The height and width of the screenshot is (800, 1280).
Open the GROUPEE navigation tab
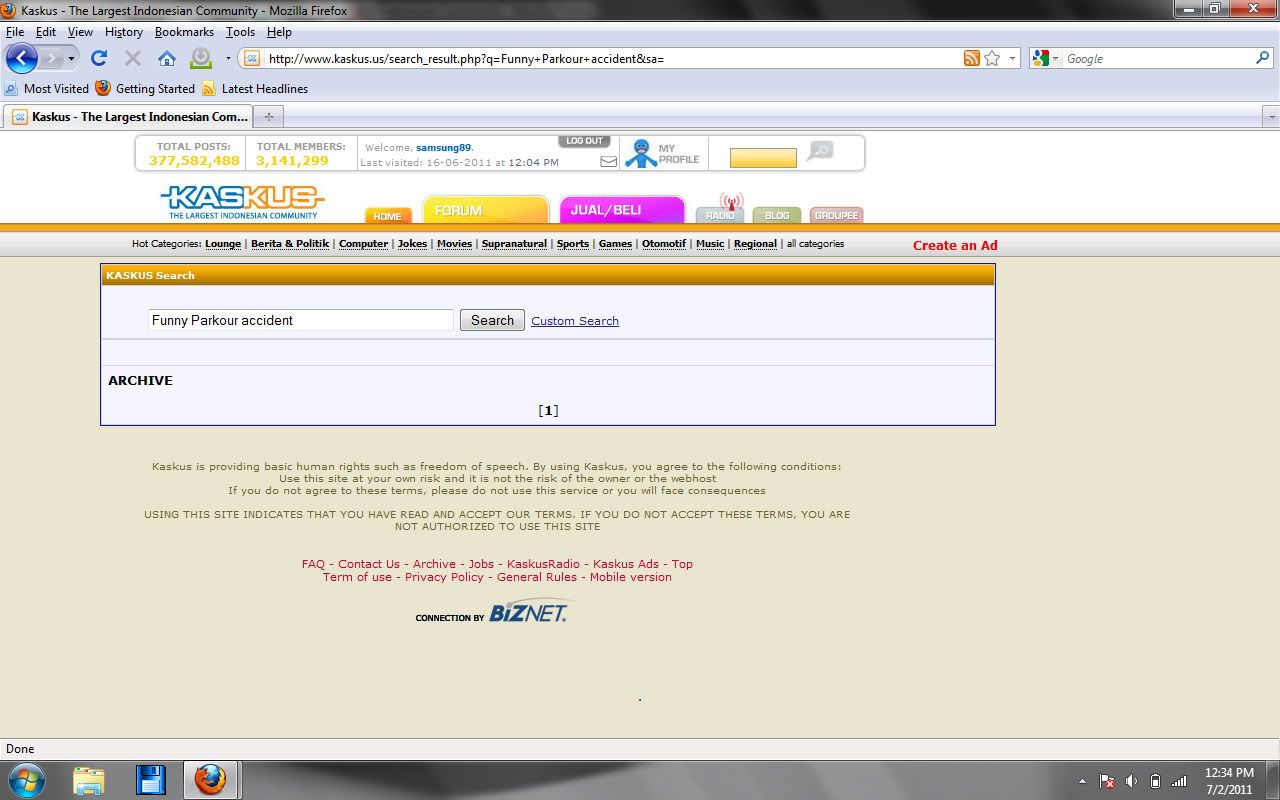pyautogui.click(x=836, y=214)
